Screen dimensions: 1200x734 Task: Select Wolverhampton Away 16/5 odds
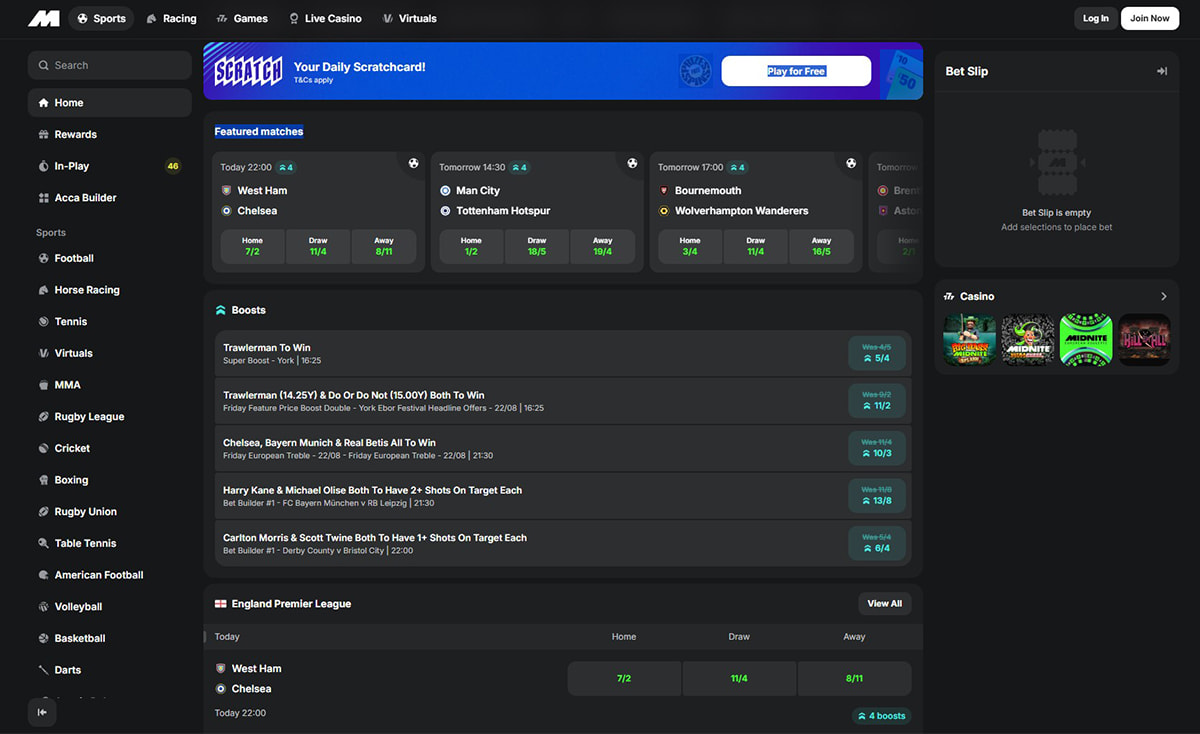821,246
